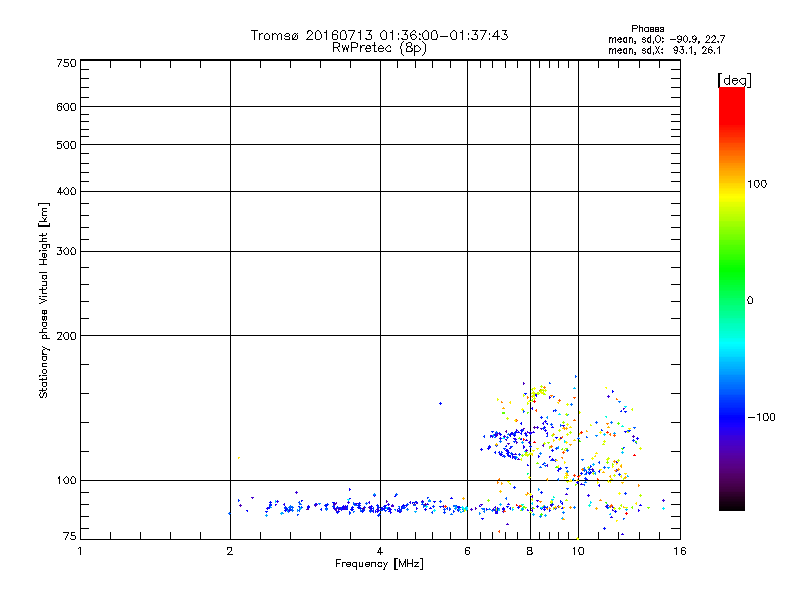Click the colorbar '-100' tick label
This screenshot has height=600, width=800.
762,417
